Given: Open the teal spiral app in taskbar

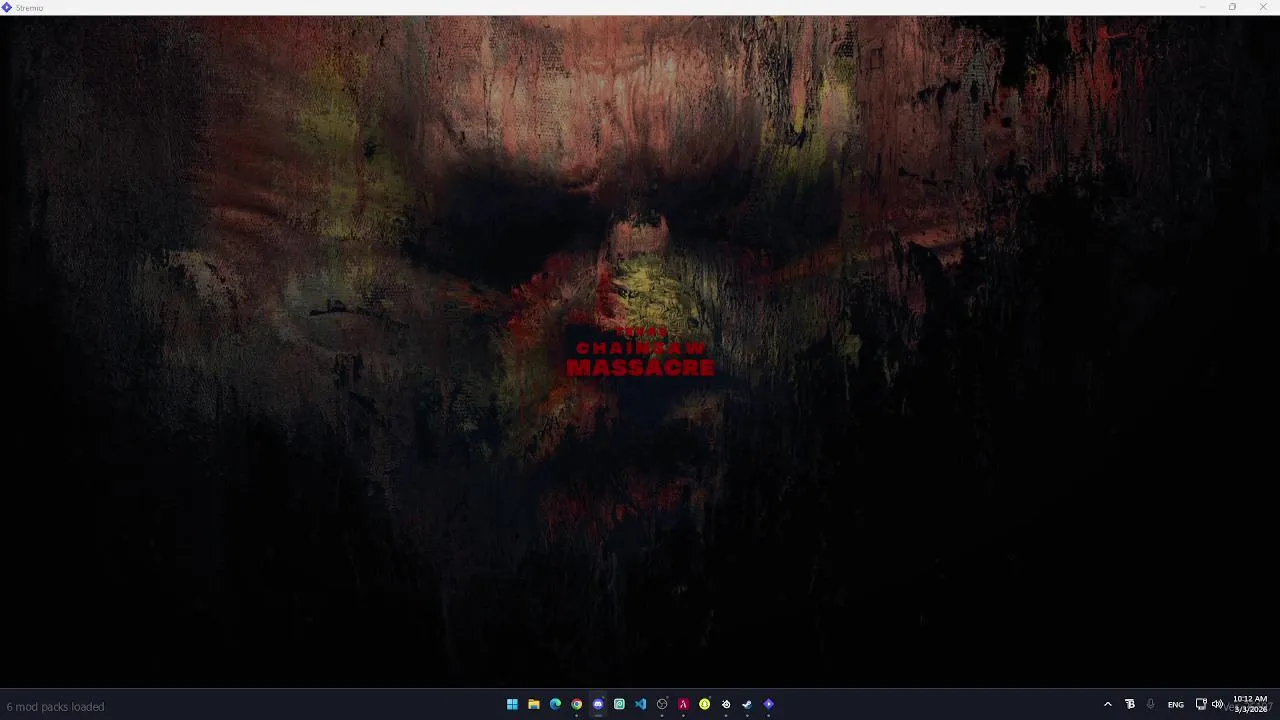Looking at the screenshot, I should pos(619,704).
